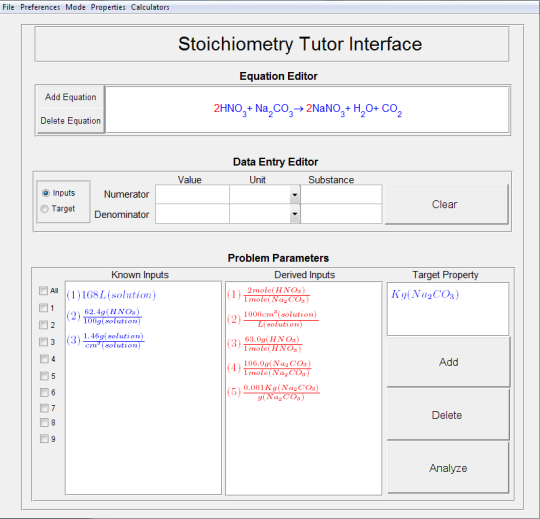Click the Add Equation button
Image resolution: width=540 pixels, height=519 pixels.
[x=71, y=97]
